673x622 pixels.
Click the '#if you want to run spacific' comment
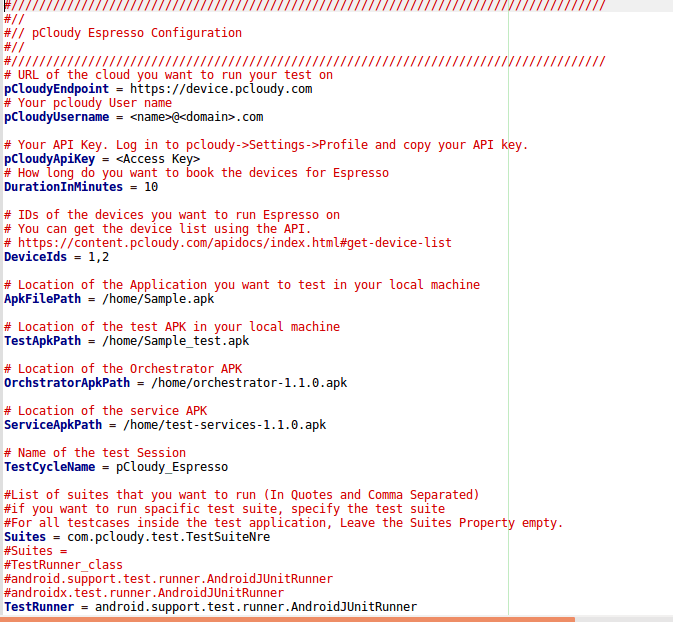(x=224, y=509)
